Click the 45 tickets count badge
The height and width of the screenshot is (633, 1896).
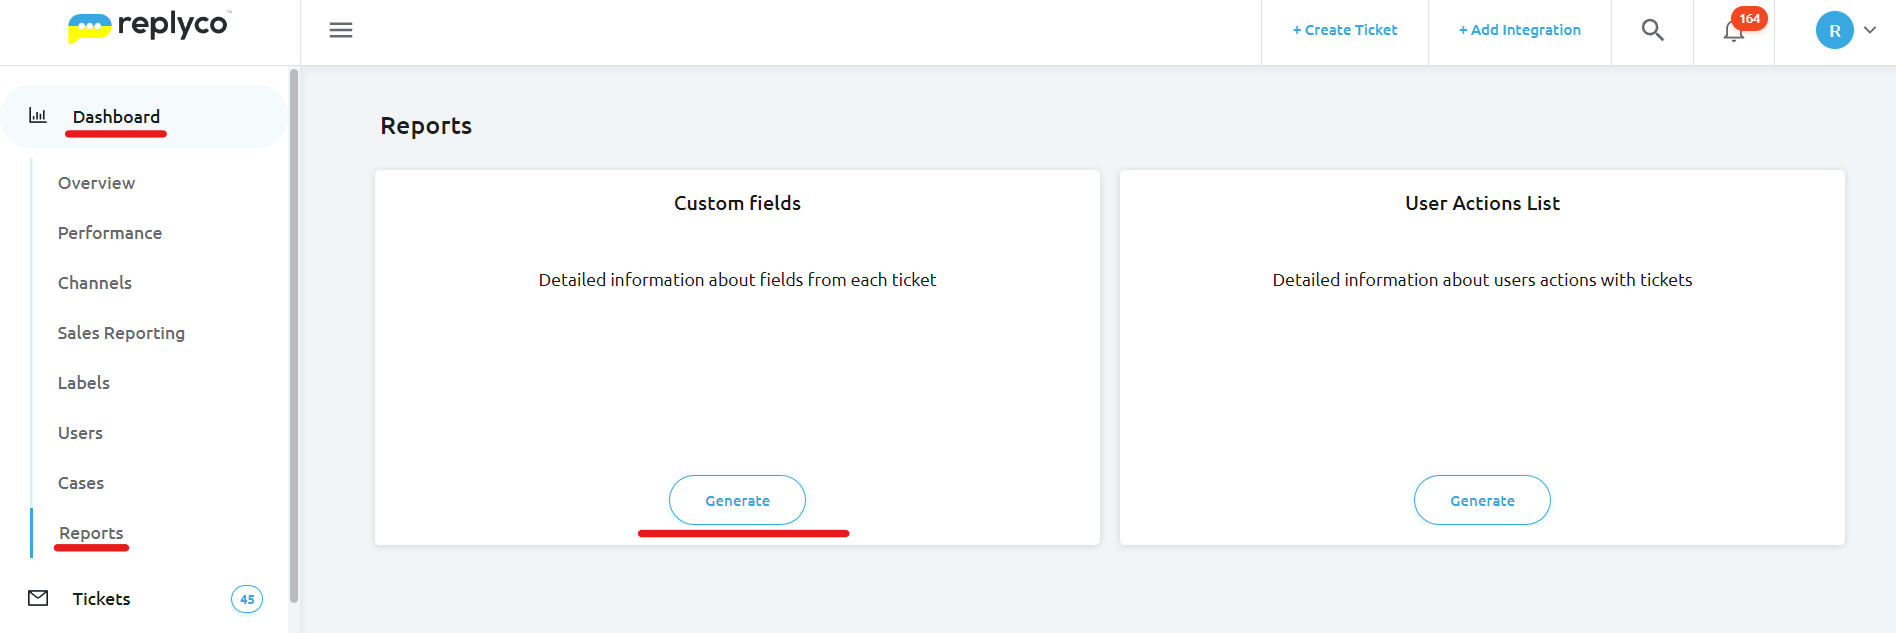[x=247, y=599]
